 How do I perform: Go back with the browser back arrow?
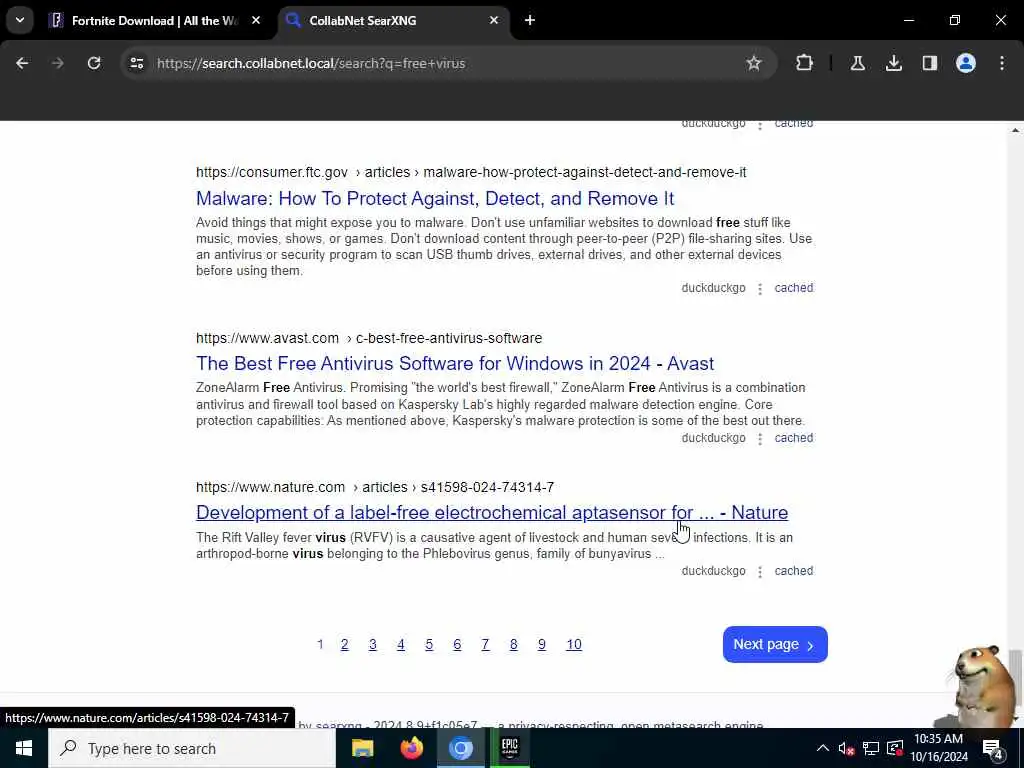point(22,63)
